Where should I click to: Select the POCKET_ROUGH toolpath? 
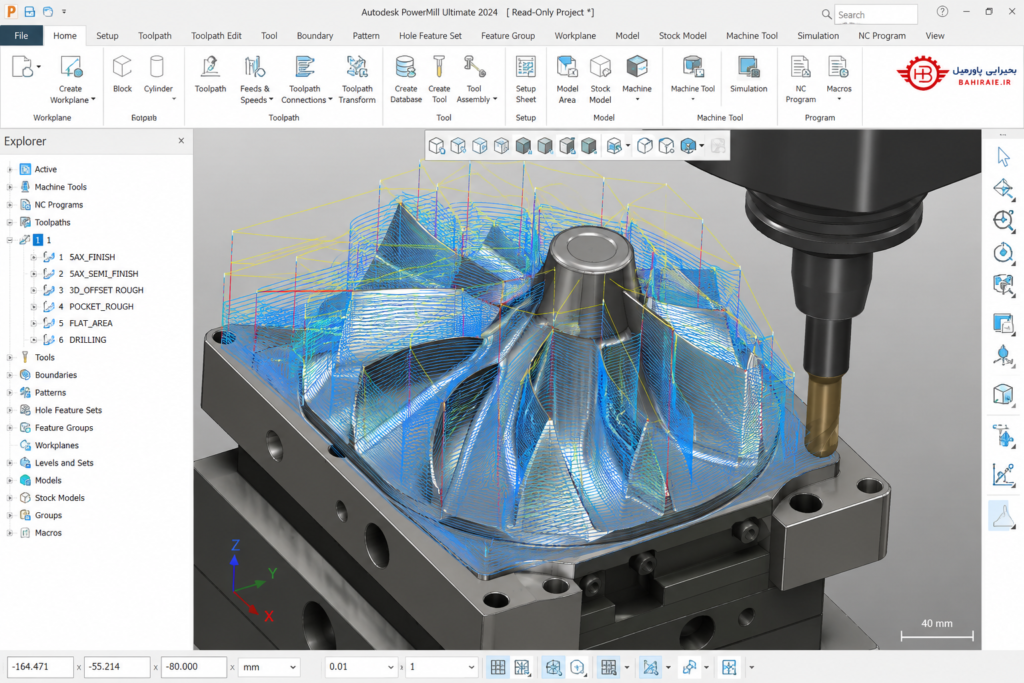(x=101, y=306)
